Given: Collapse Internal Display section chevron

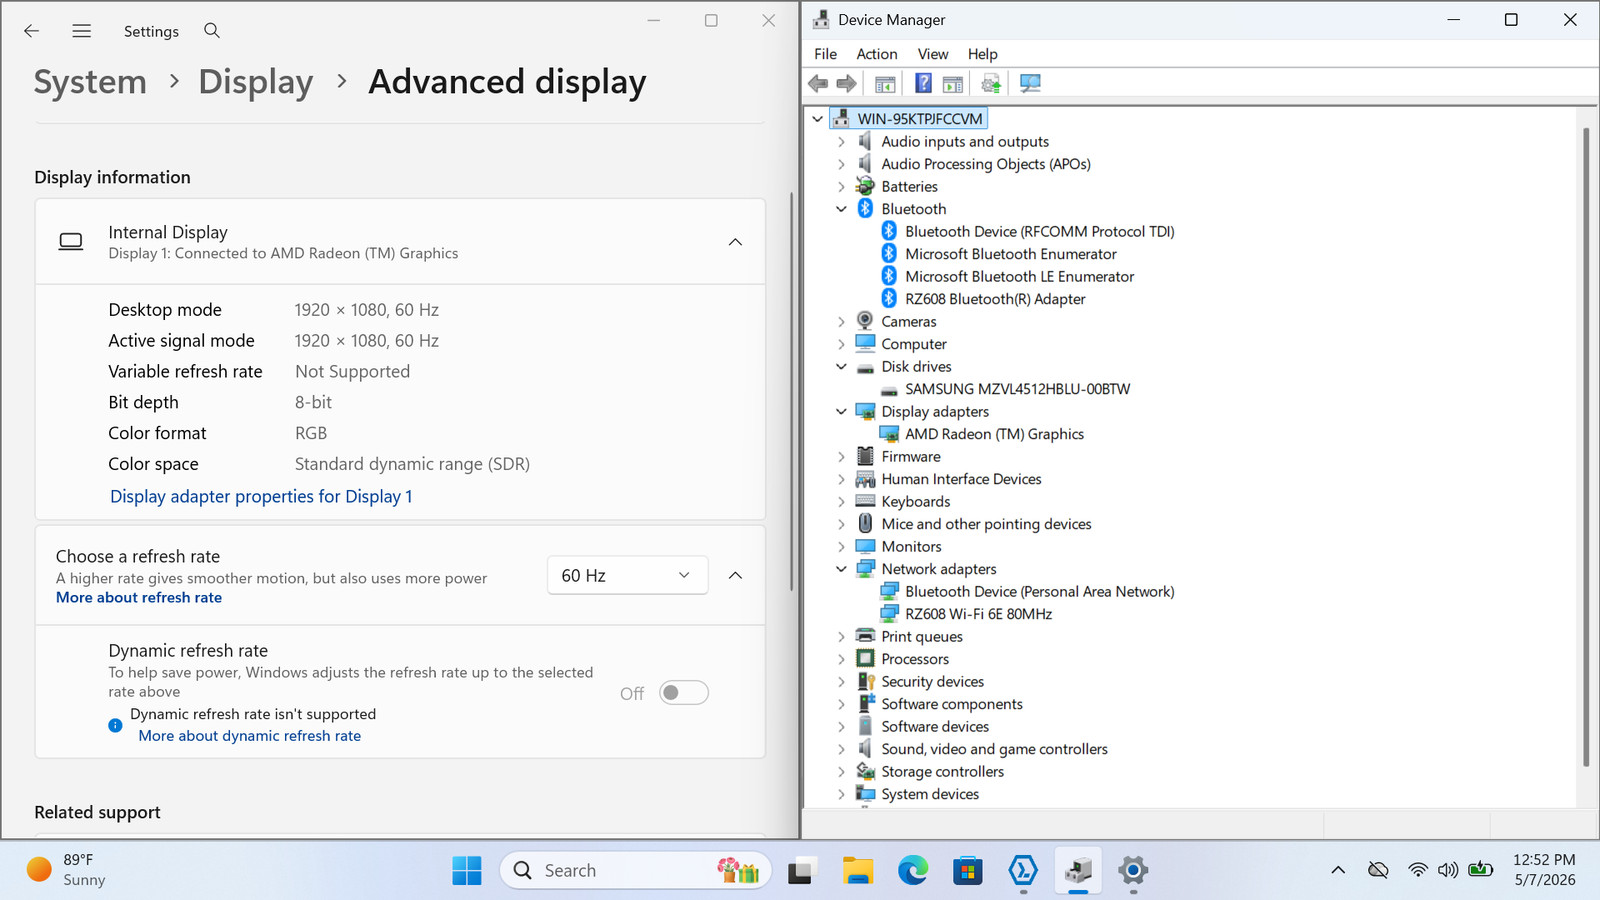Looking at the screenshot, I should [735, 242].
